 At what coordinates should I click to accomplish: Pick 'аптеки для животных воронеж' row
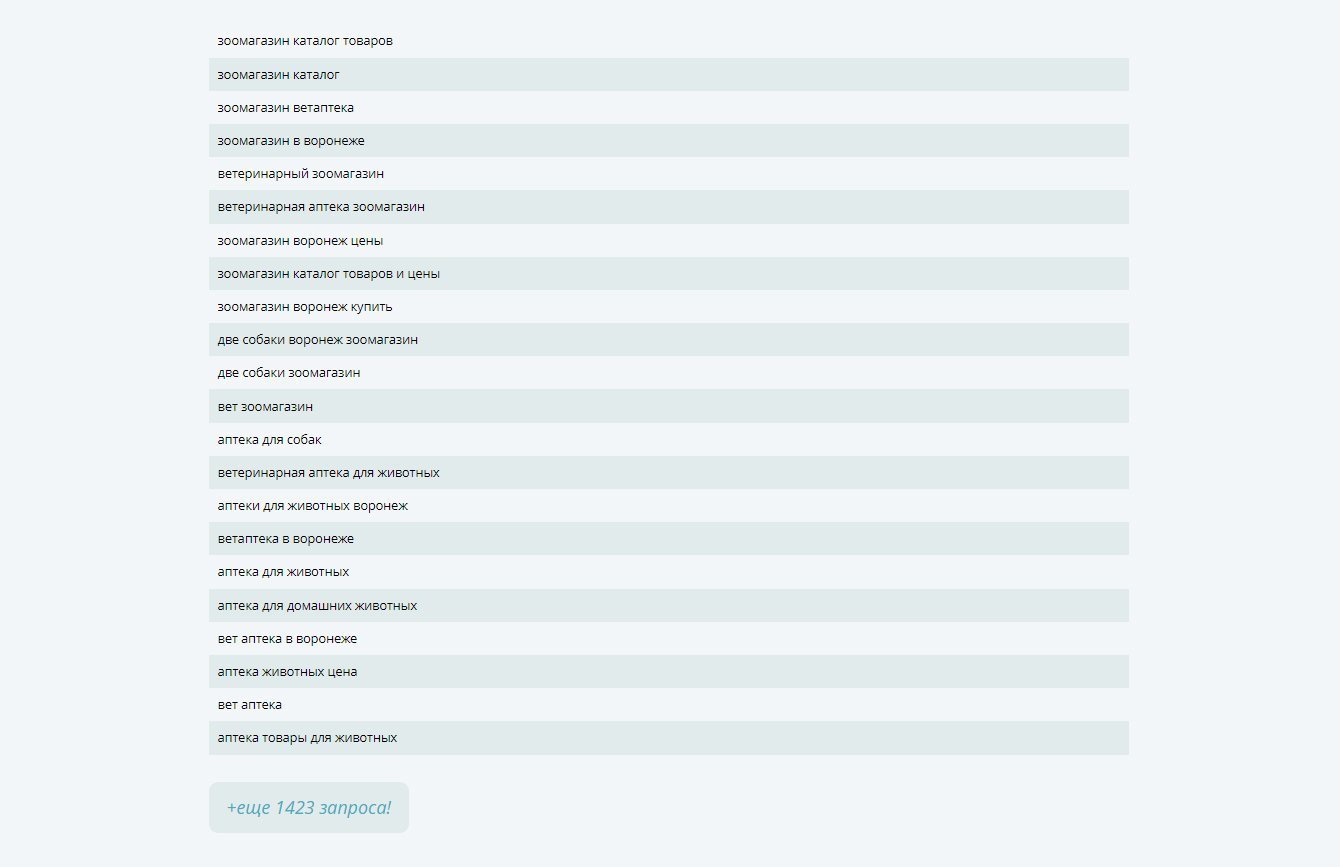pos(669,505)
